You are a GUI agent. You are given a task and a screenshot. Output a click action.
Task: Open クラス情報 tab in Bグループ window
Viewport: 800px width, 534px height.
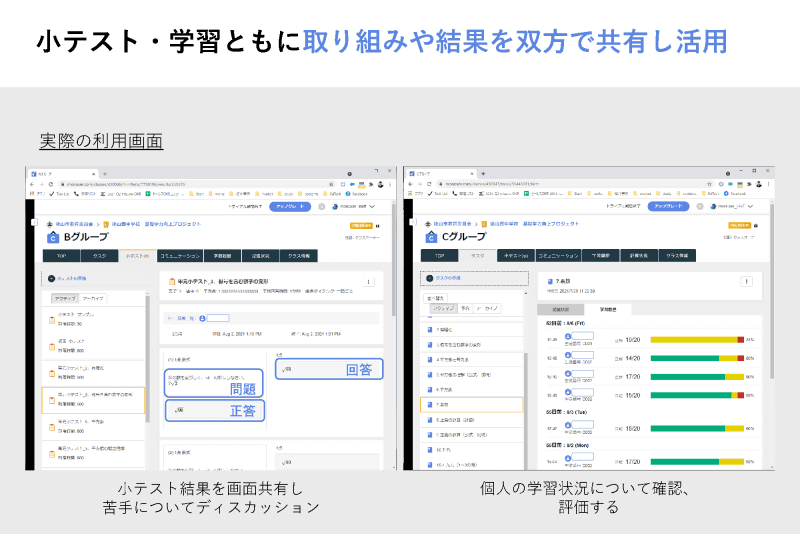point(299,256)
